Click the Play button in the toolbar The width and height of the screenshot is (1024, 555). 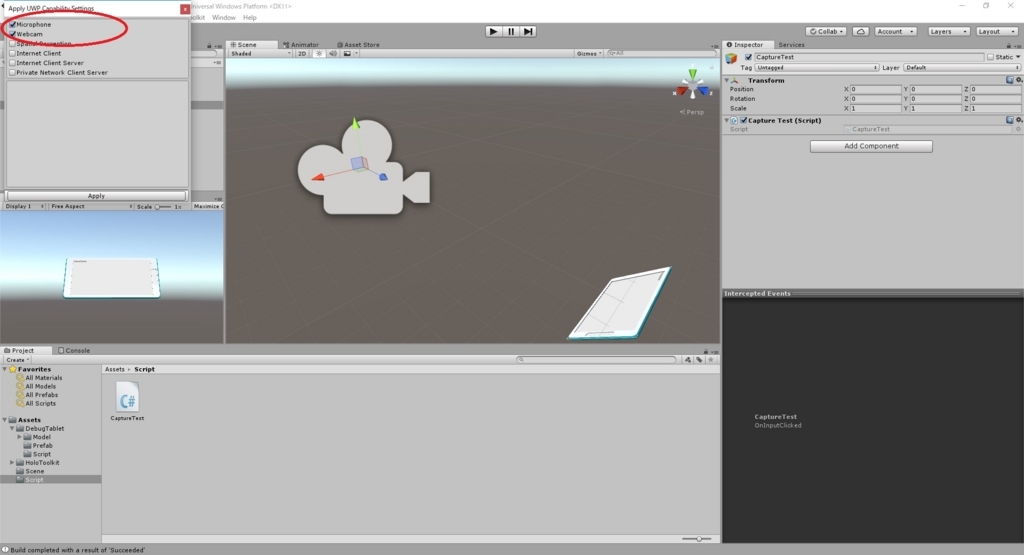pyautogui.click(x=494, y=31)
